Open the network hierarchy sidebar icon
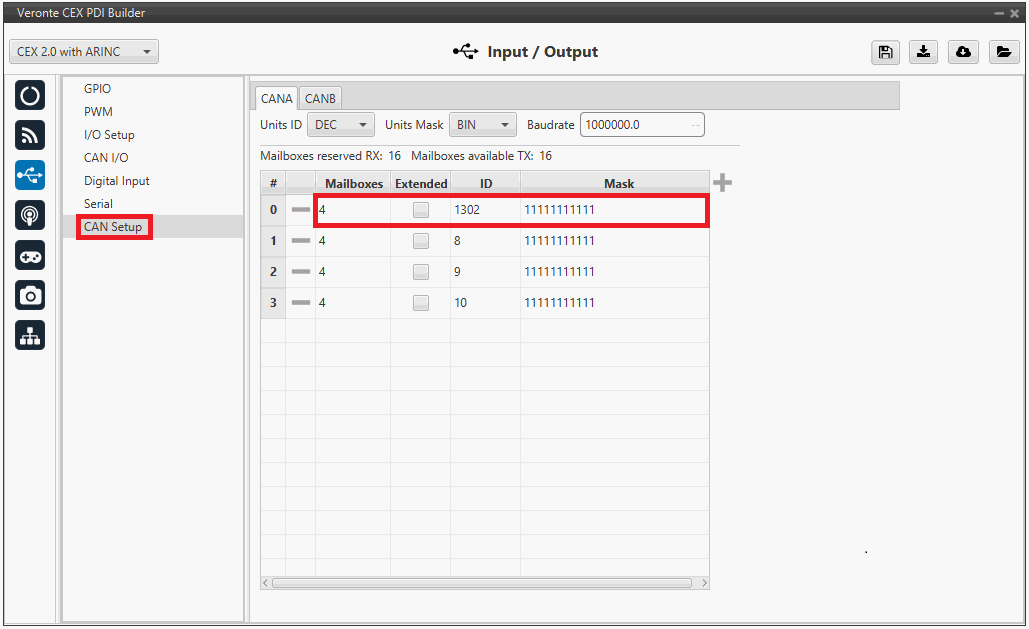Image resolution: width=1029 pixels, height=629 pixels. click(x=30, y=335)
